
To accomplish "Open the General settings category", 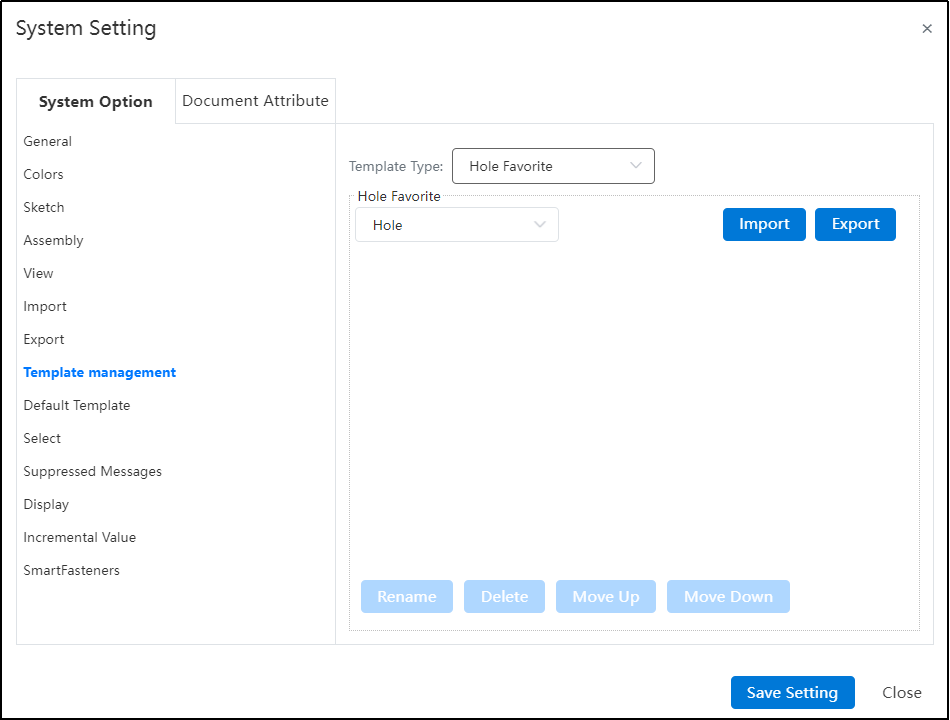I will pyautogui.click(x=47, y=141).
